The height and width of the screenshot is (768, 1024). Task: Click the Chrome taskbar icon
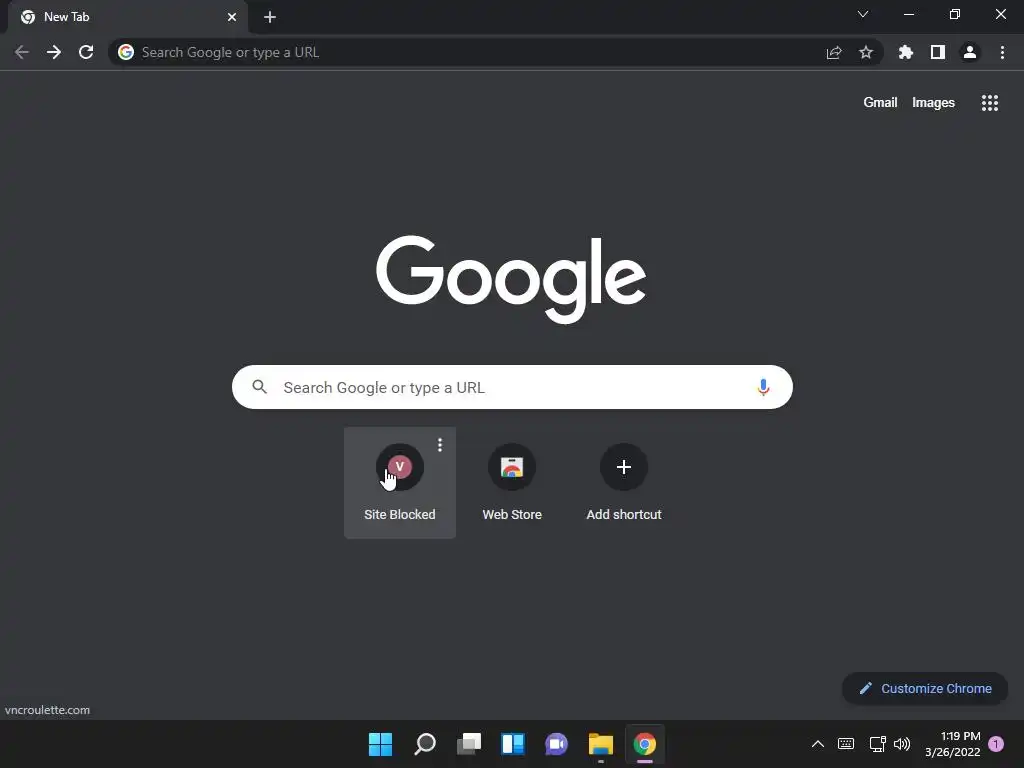point(645,744)
